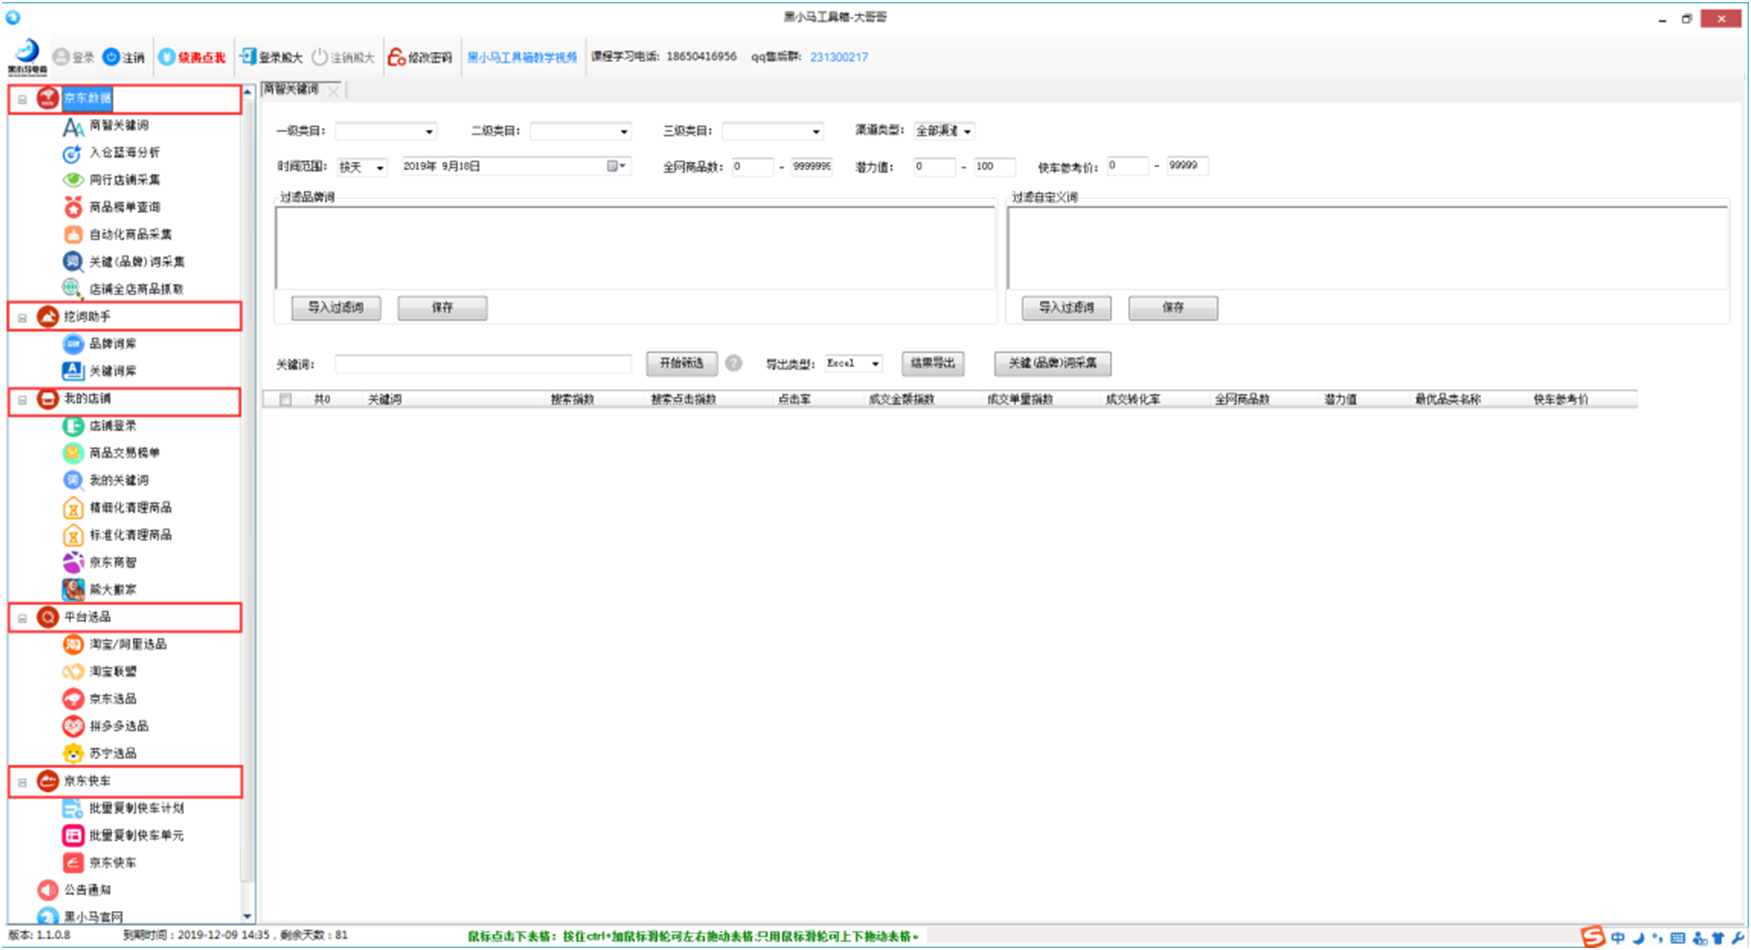Click 保存 under 过滤品牌词
Image resolution: width=1751 pixels, height=950 pixels.
[442, 308]
